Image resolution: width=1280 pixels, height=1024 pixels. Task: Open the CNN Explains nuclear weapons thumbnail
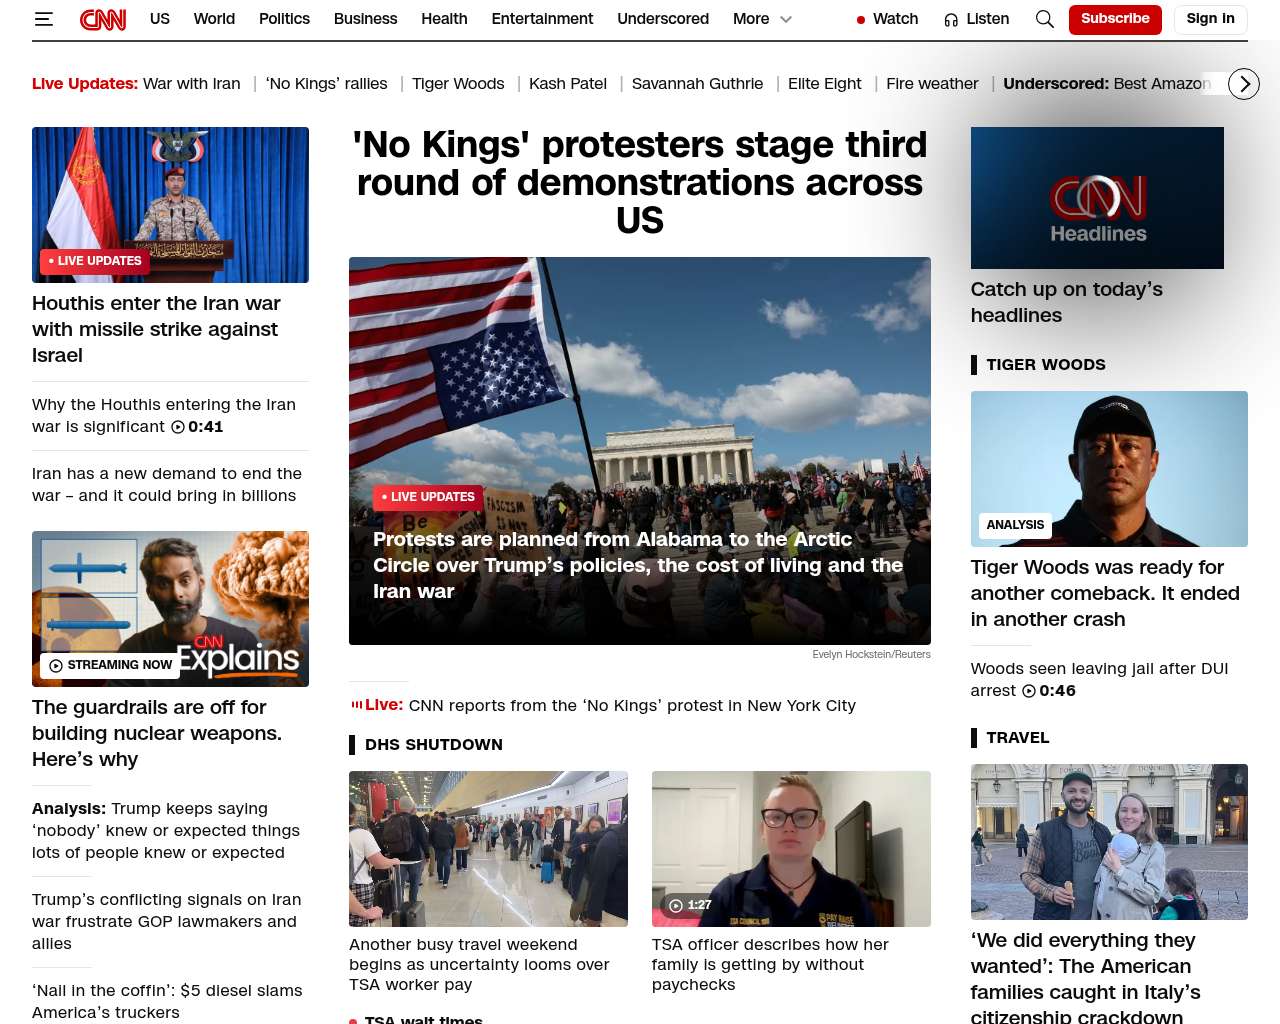tap(170, 609)
